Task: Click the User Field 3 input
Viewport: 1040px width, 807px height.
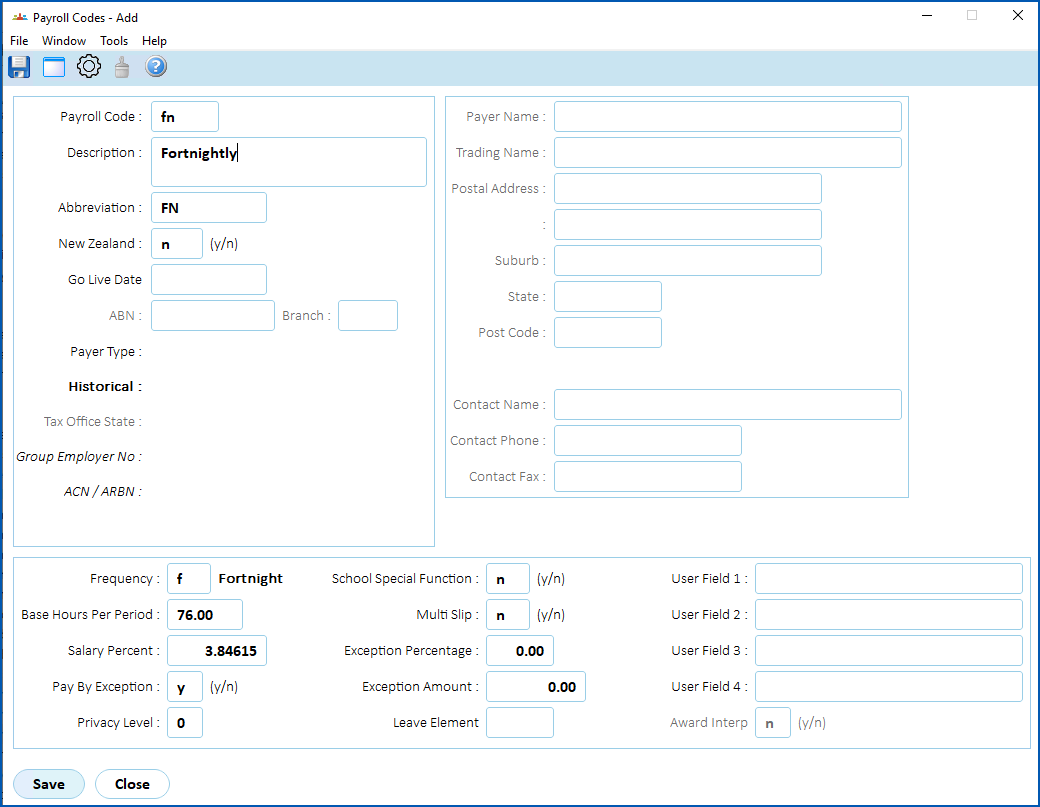Action: (889, 651)
